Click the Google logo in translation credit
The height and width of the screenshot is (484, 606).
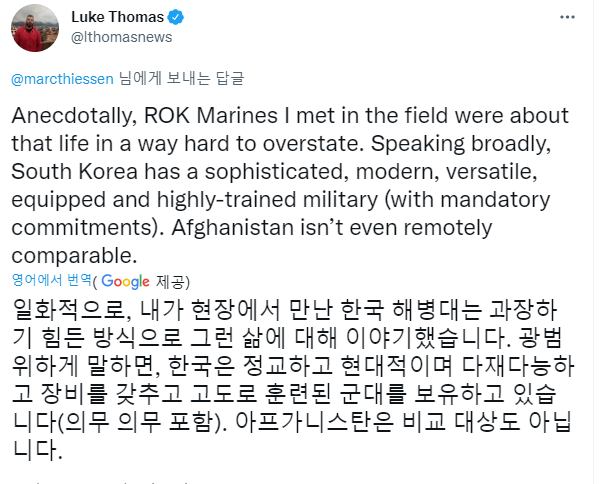(125, 281)
